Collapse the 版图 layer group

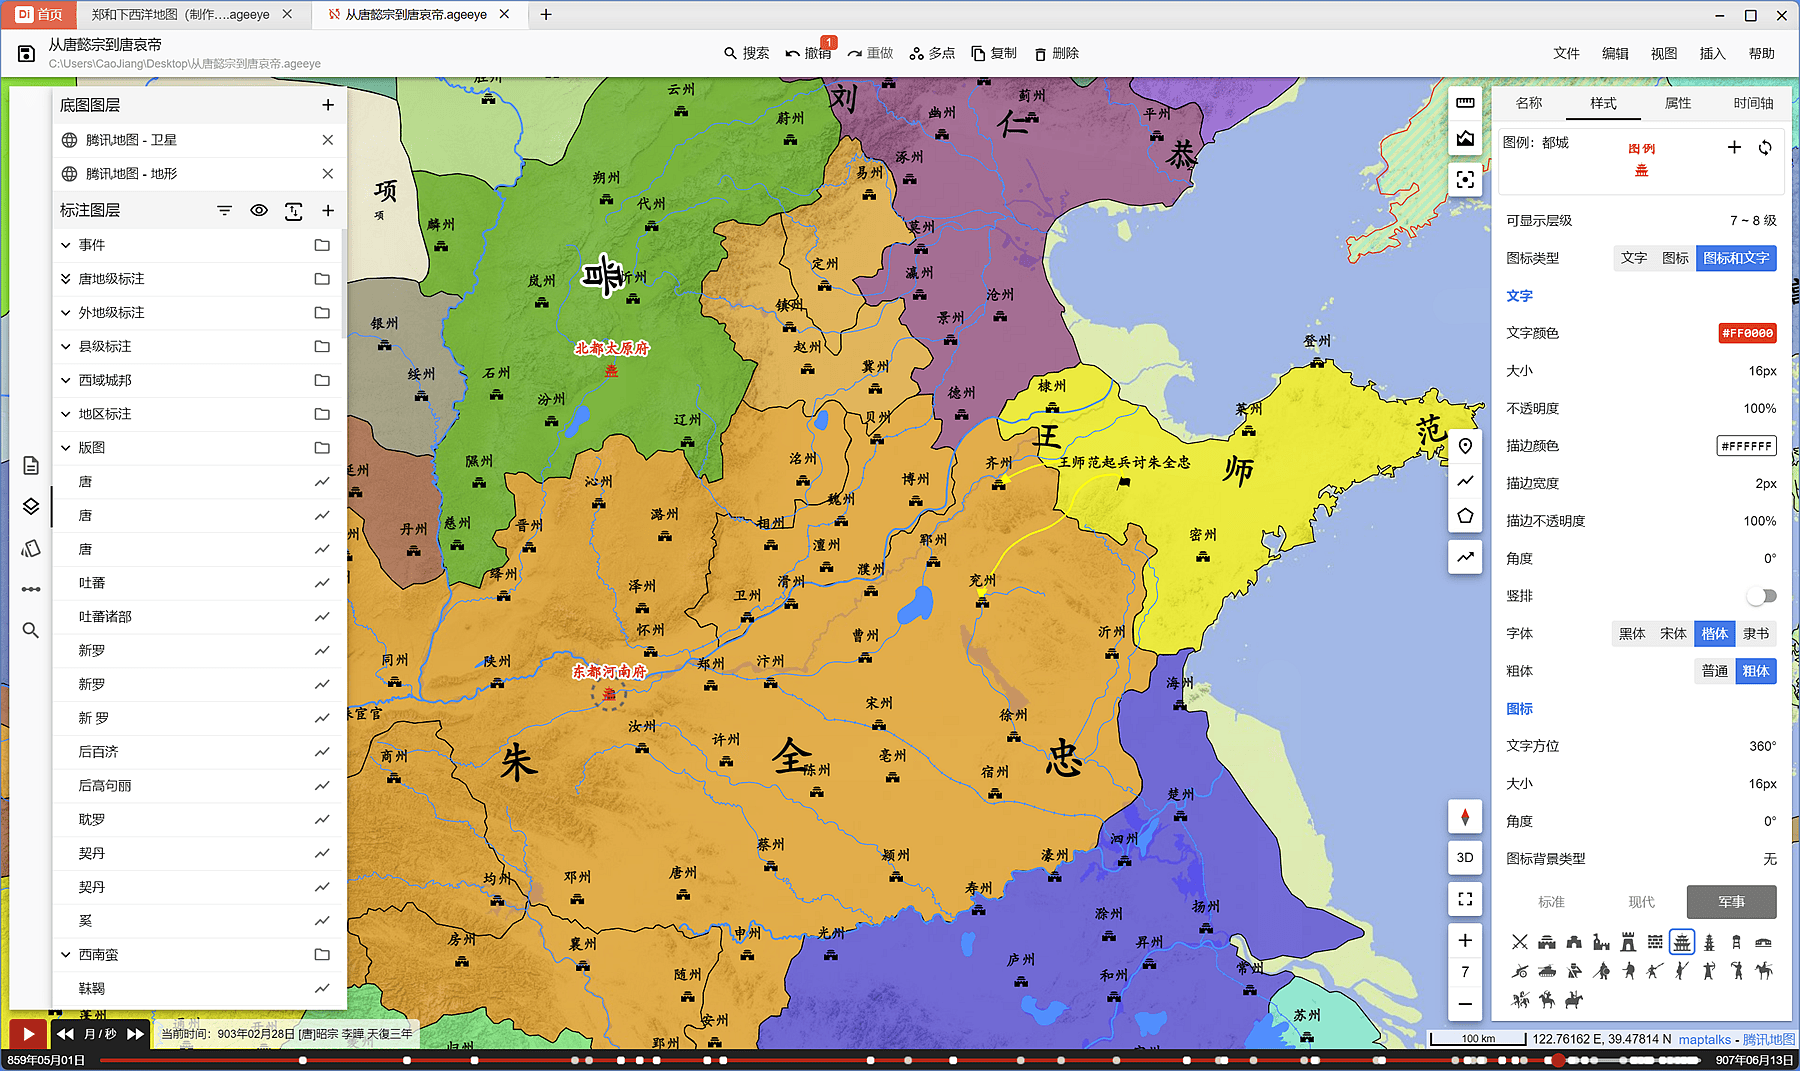pyautogui.click(x=66, y=448)
